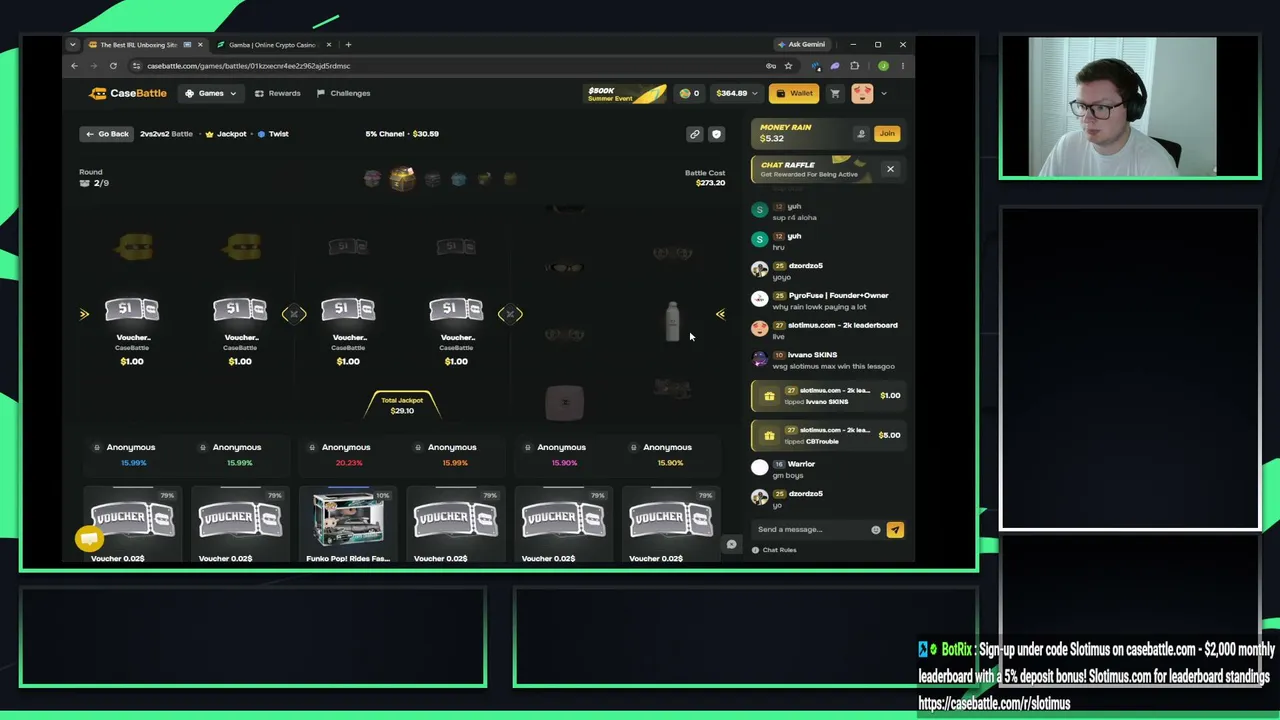Toggle the chat panel icon

[731, 544]
